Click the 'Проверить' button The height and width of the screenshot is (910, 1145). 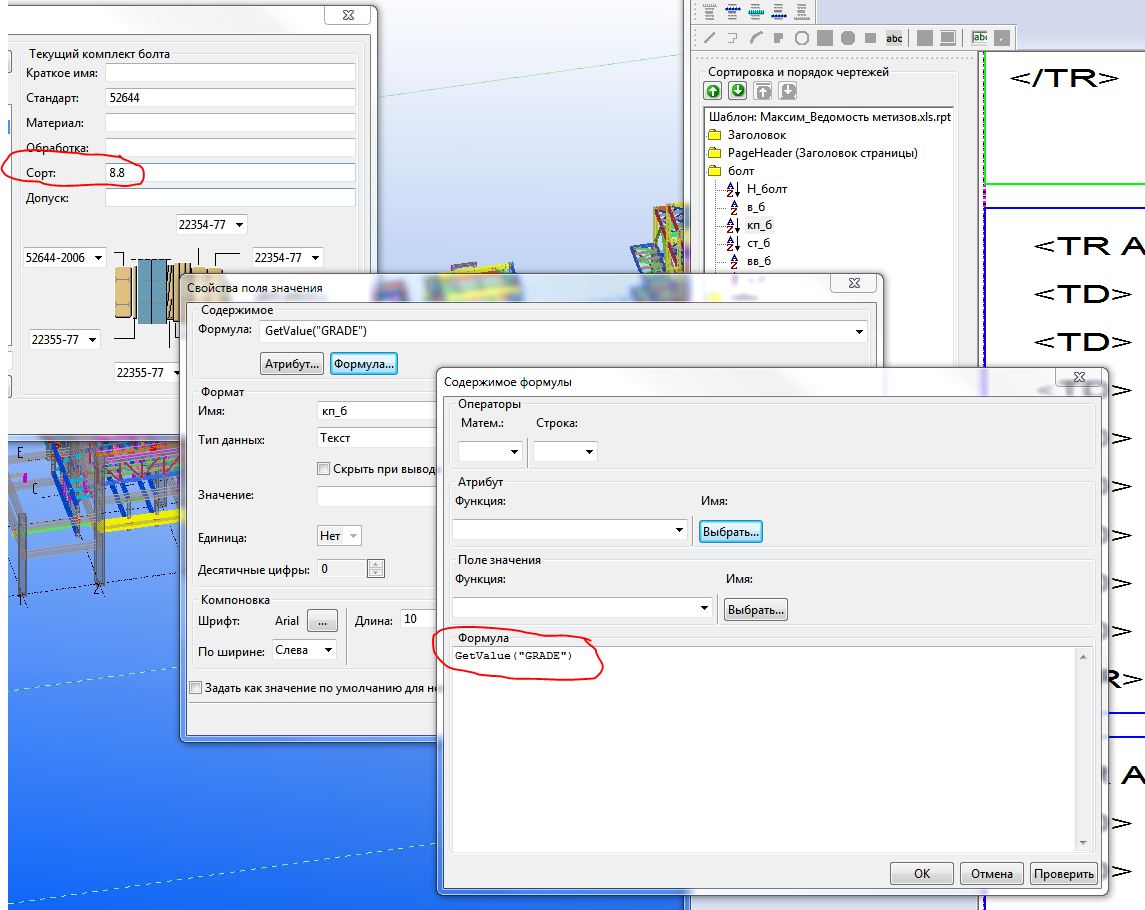(1064, 873)
